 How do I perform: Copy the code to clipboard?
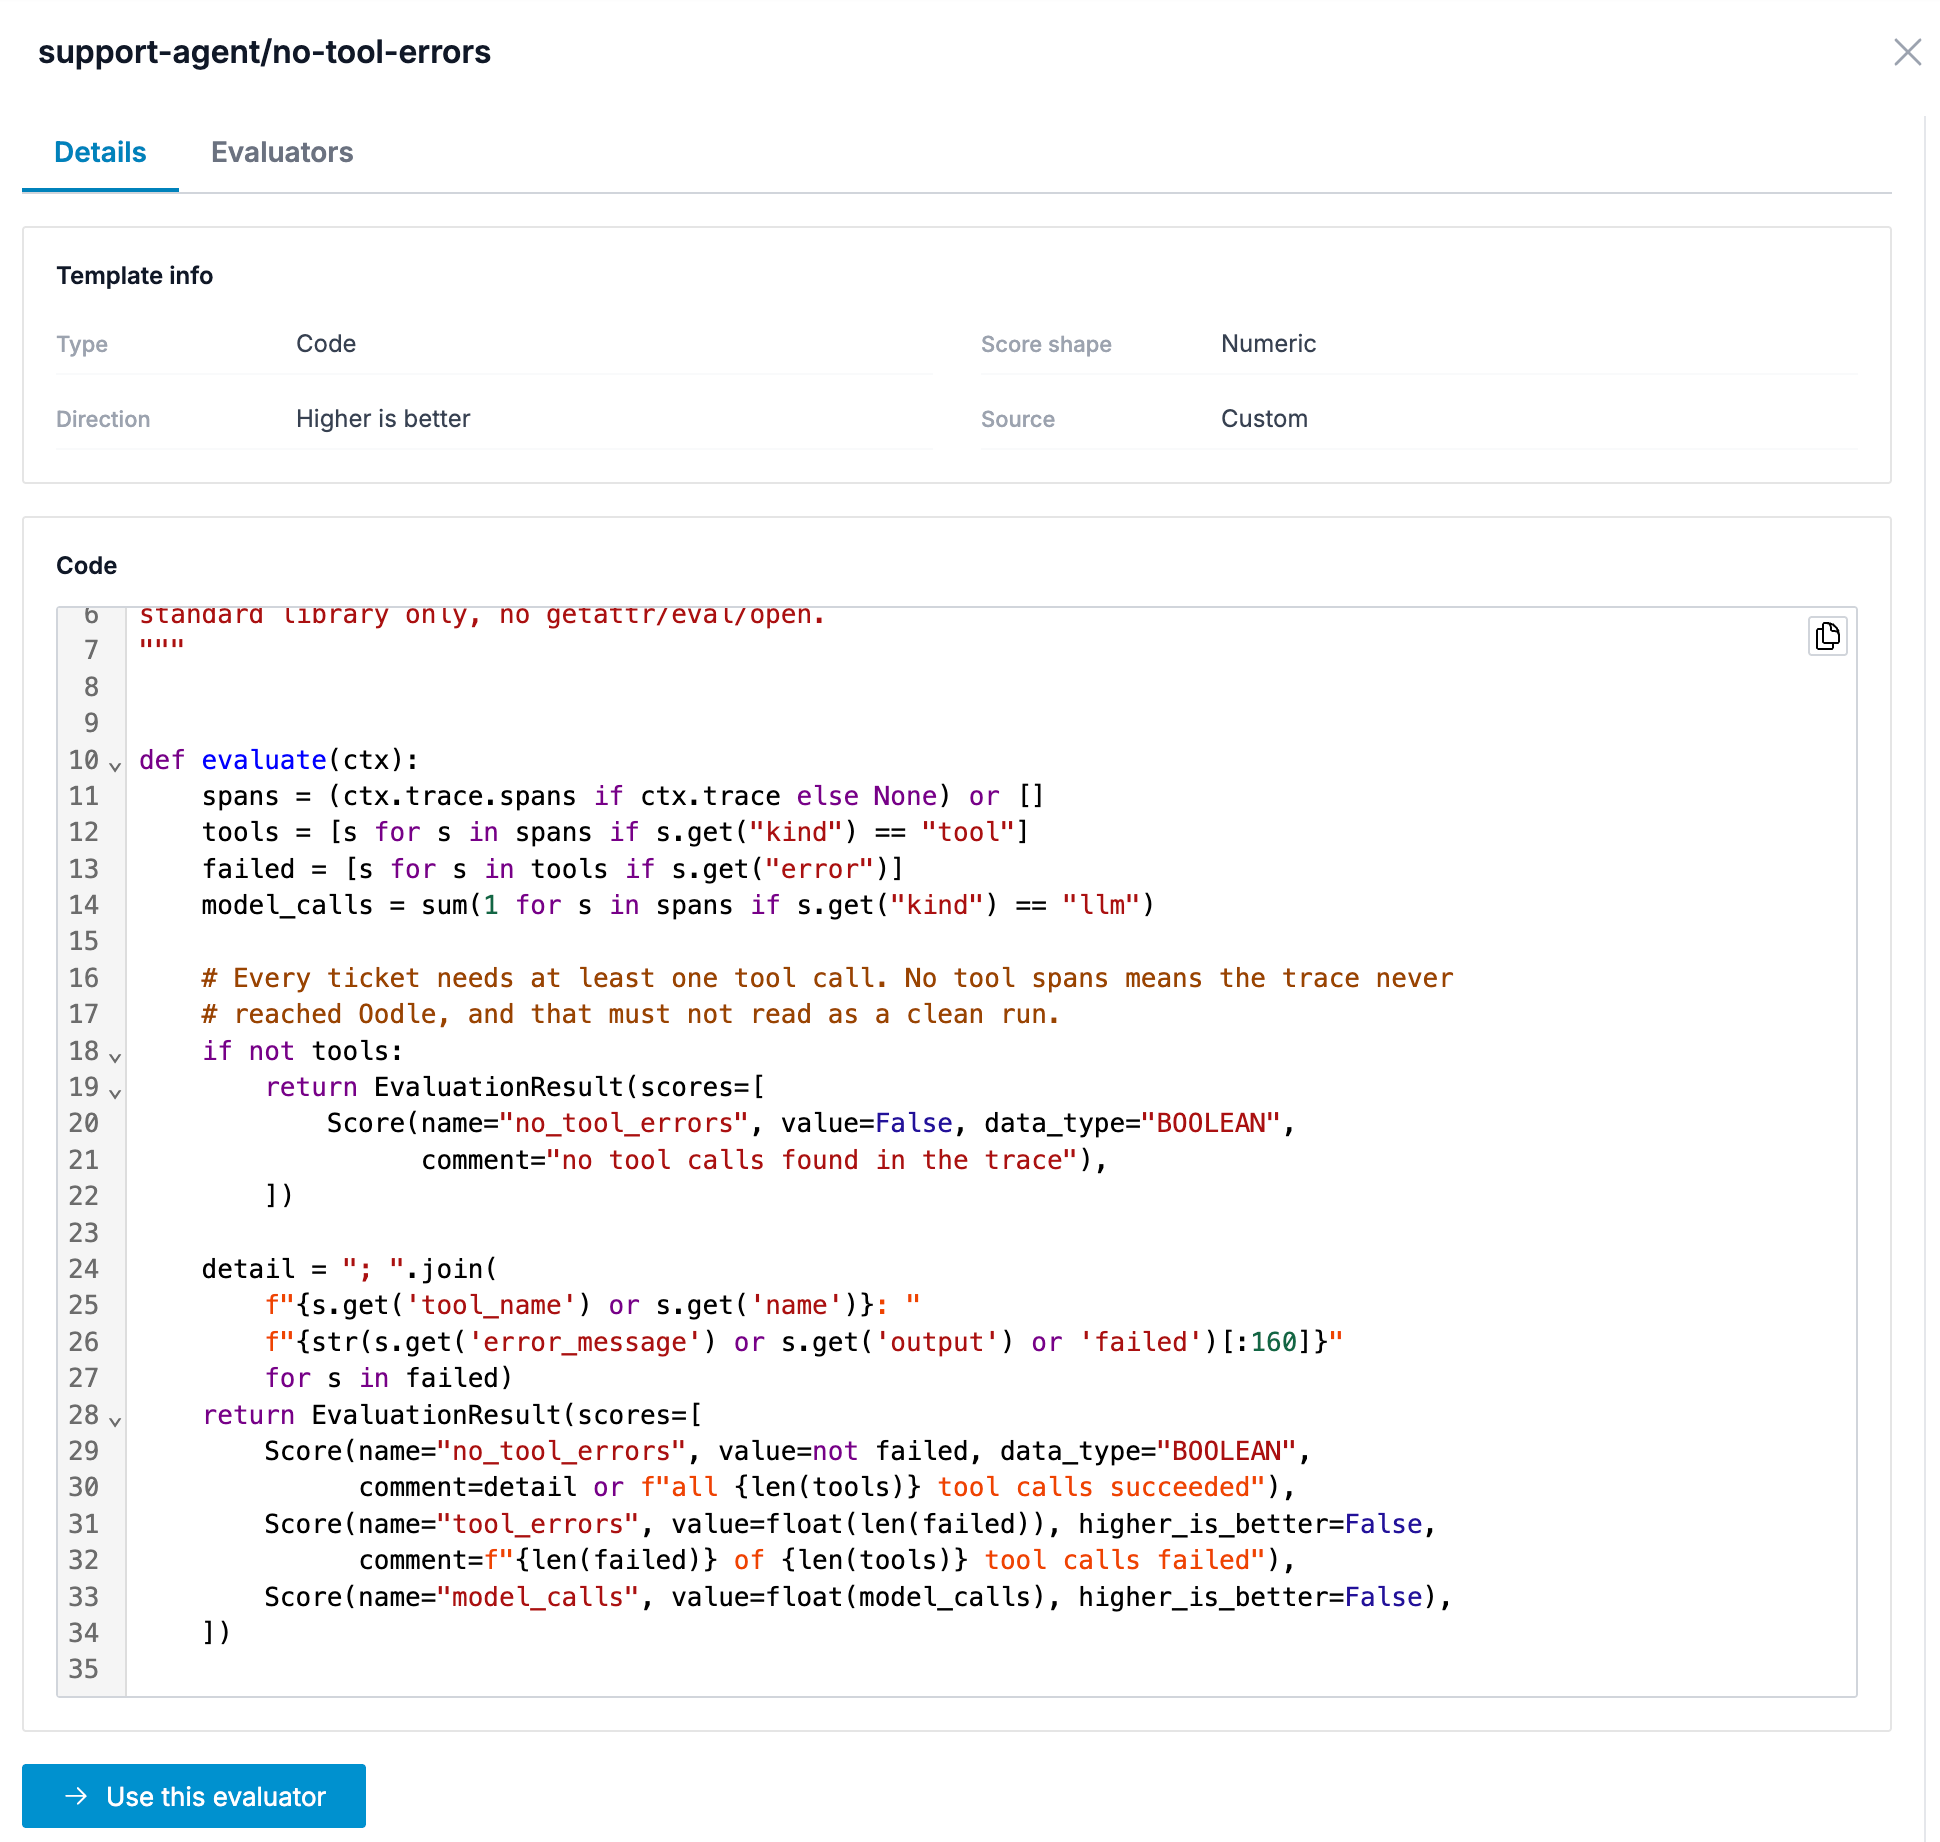click(x=1827, y=636)
